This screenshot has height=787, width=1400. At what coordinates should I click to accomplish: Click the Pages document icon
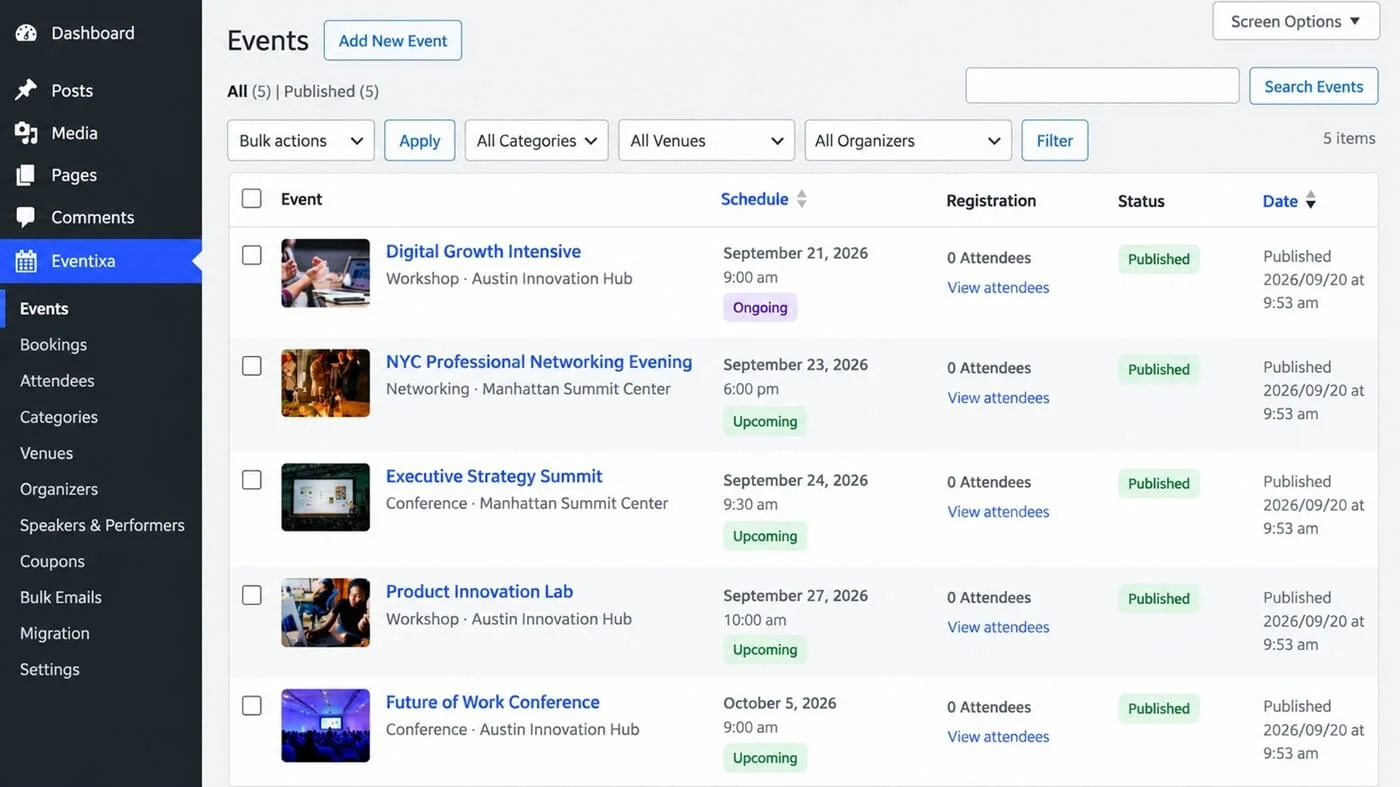point(26,175)
